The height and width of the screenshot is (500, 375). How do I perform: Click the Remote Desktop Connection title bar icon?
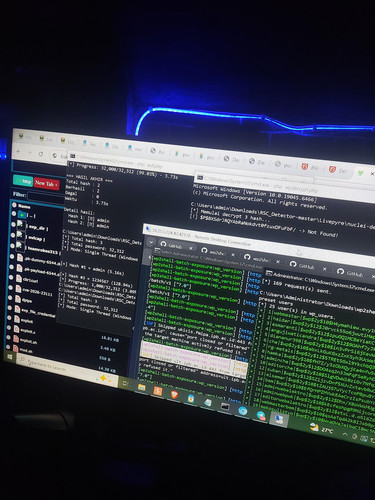[148, 228]
